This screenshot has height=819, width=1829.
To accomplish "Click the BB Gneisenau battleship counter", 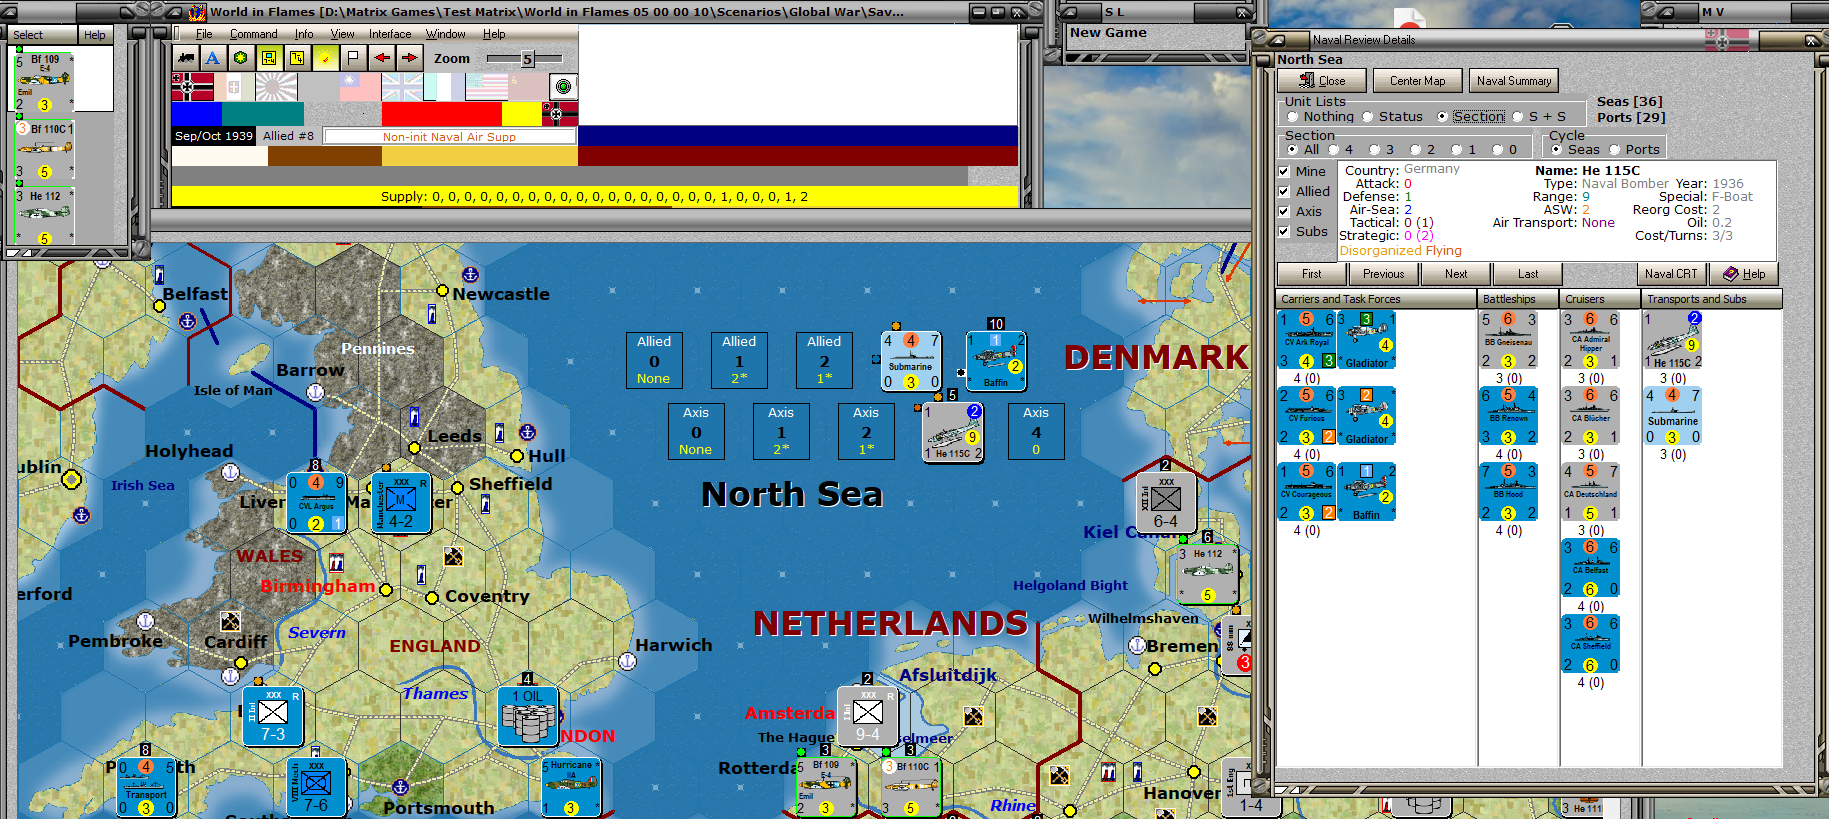I will tap(1509, 340).
